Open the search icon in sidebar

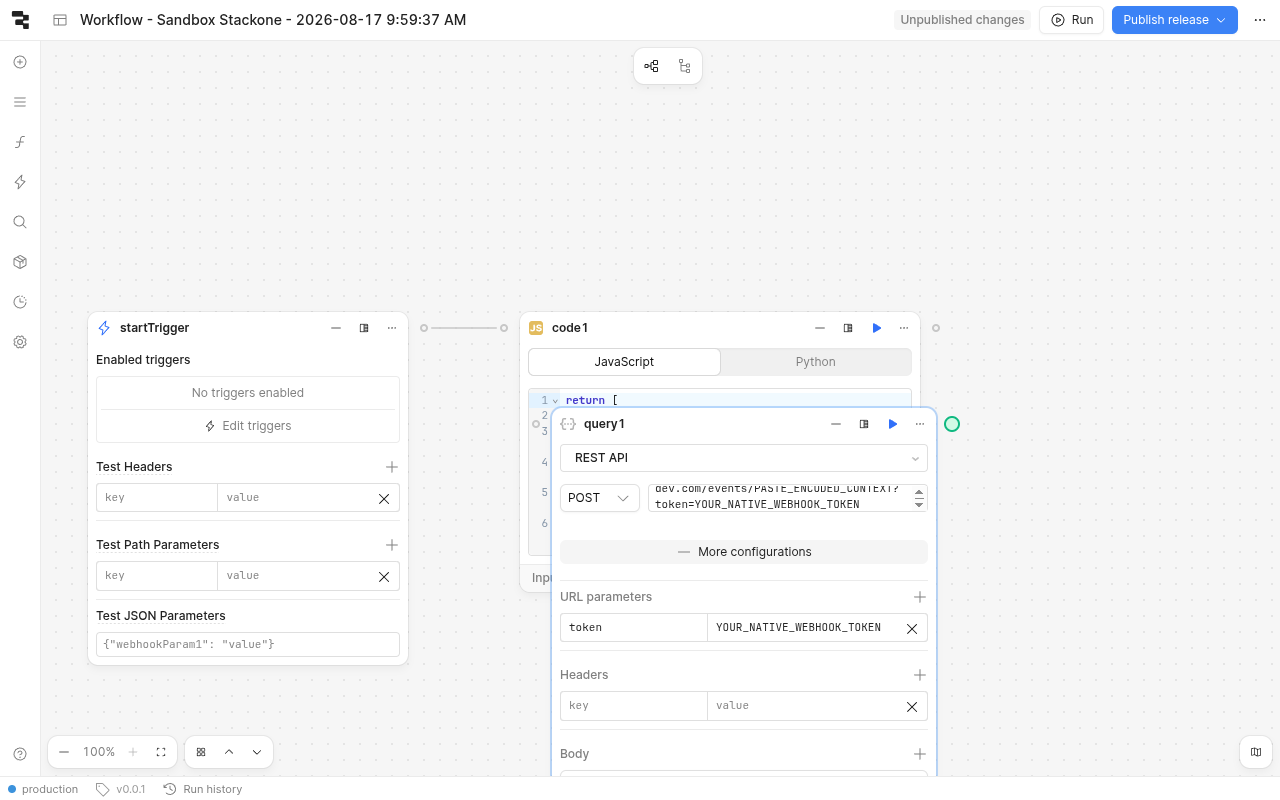[x=20, y=222]
